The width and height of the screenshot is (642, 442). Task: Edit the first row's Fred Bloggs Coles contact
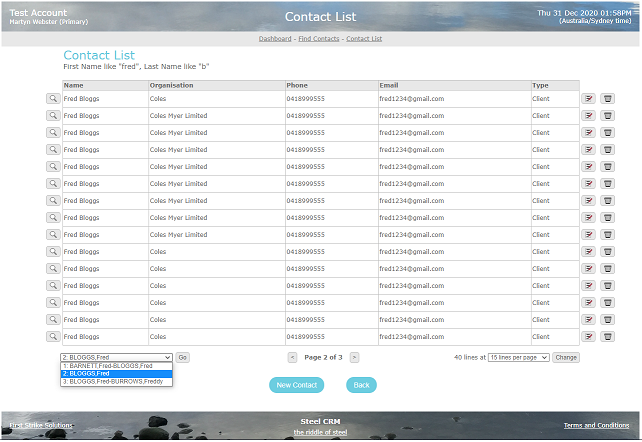click(x=589, y=99)
